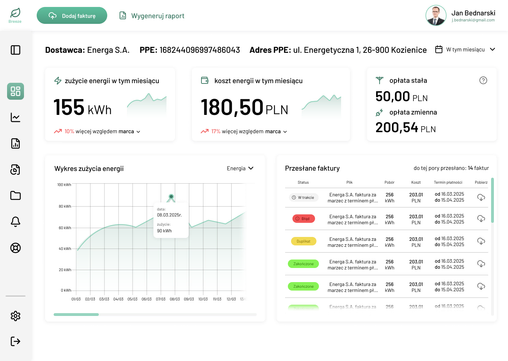Open the report document sidebar icon
508x361 pixels.
(15, 144)
